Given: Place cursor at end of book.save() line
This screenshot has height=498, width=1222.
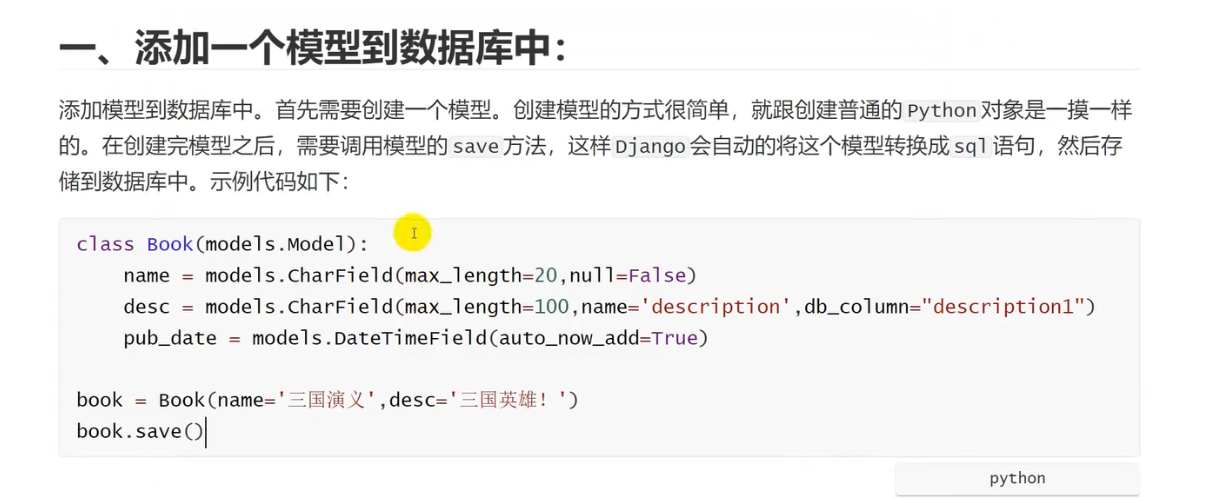Looking at the screenshot, I should click(x=204, y=431).
